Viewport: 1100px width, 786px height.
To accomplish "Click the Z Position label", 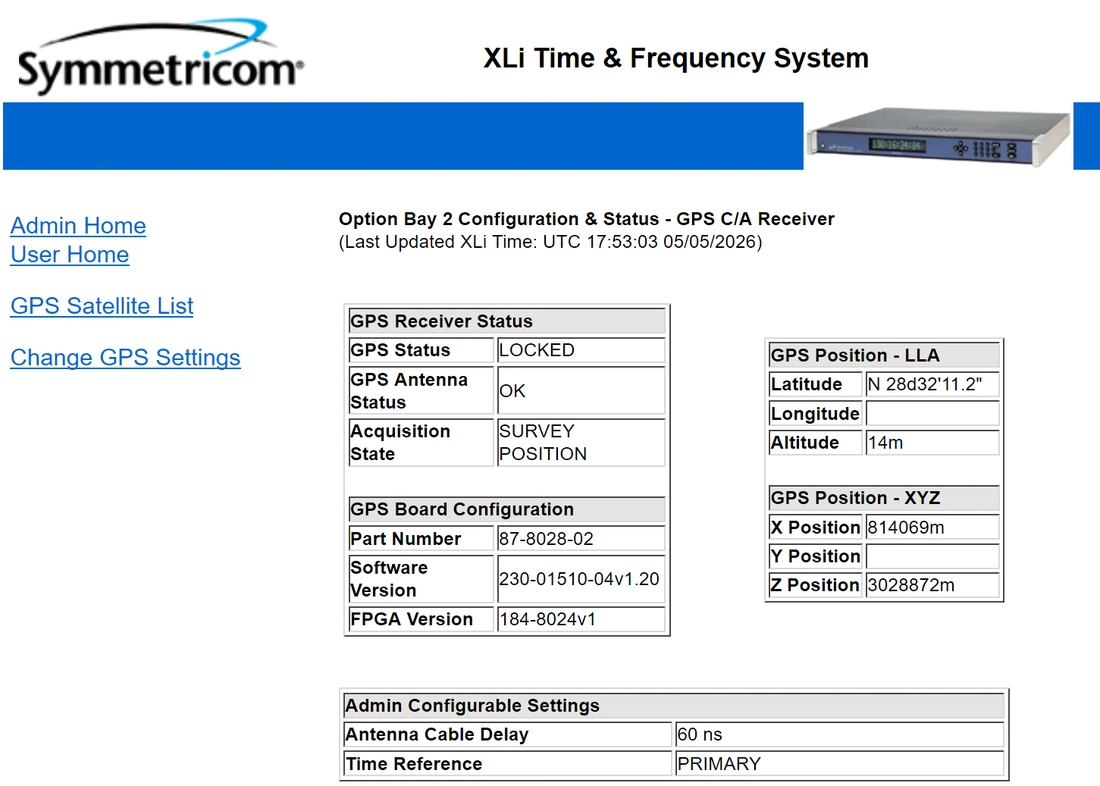I will click(815, 585).
